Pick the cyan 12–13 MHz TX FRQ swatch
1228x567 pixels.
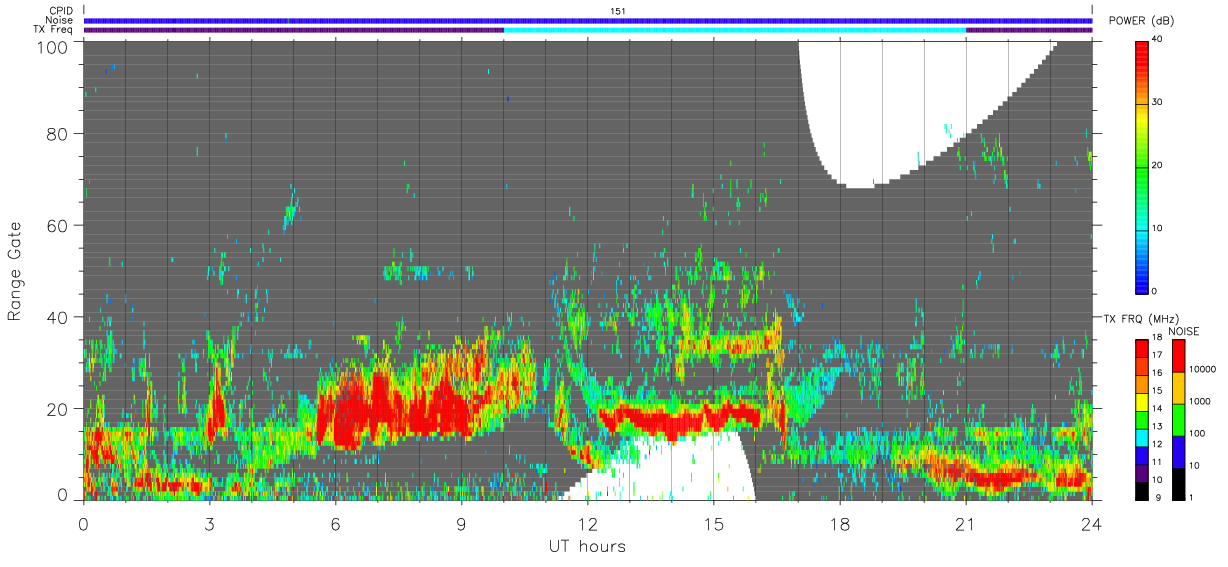click(1141, 437)
